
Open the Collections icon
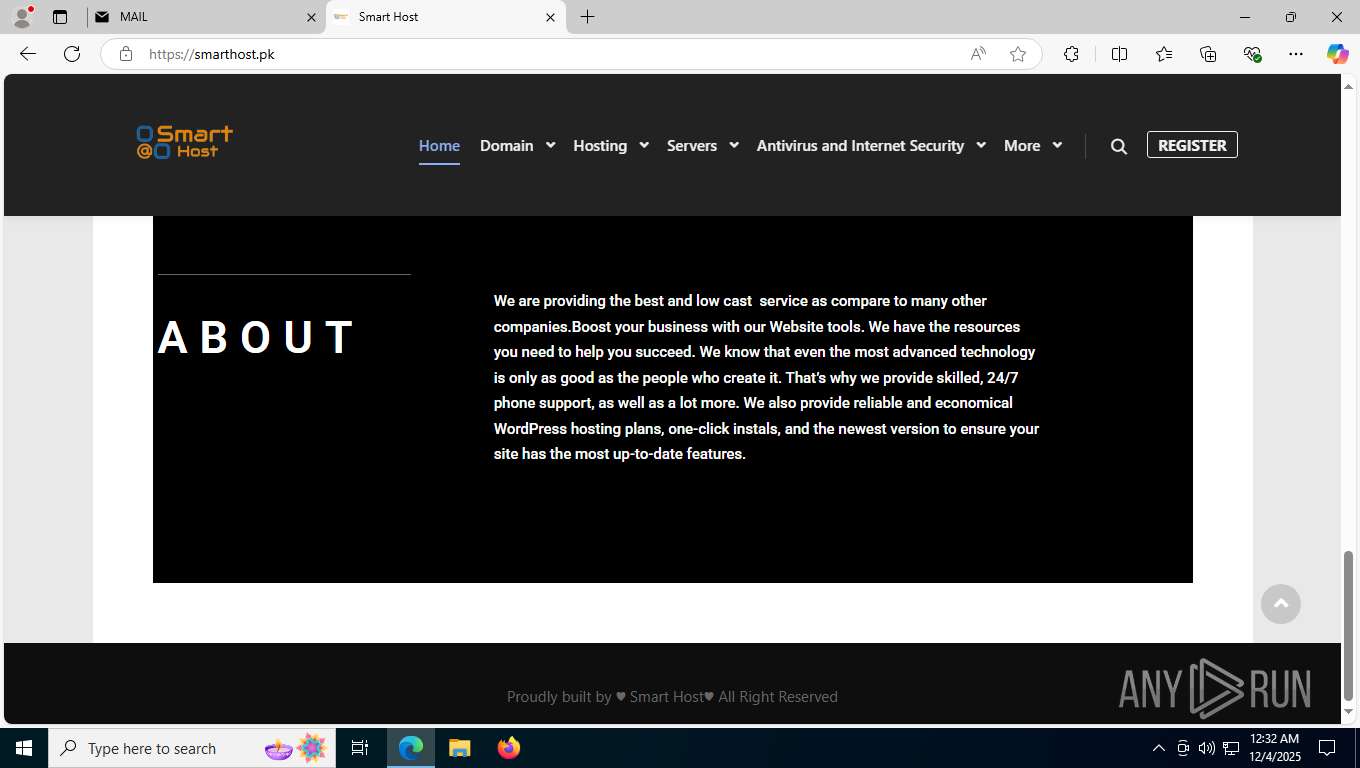1208,54
